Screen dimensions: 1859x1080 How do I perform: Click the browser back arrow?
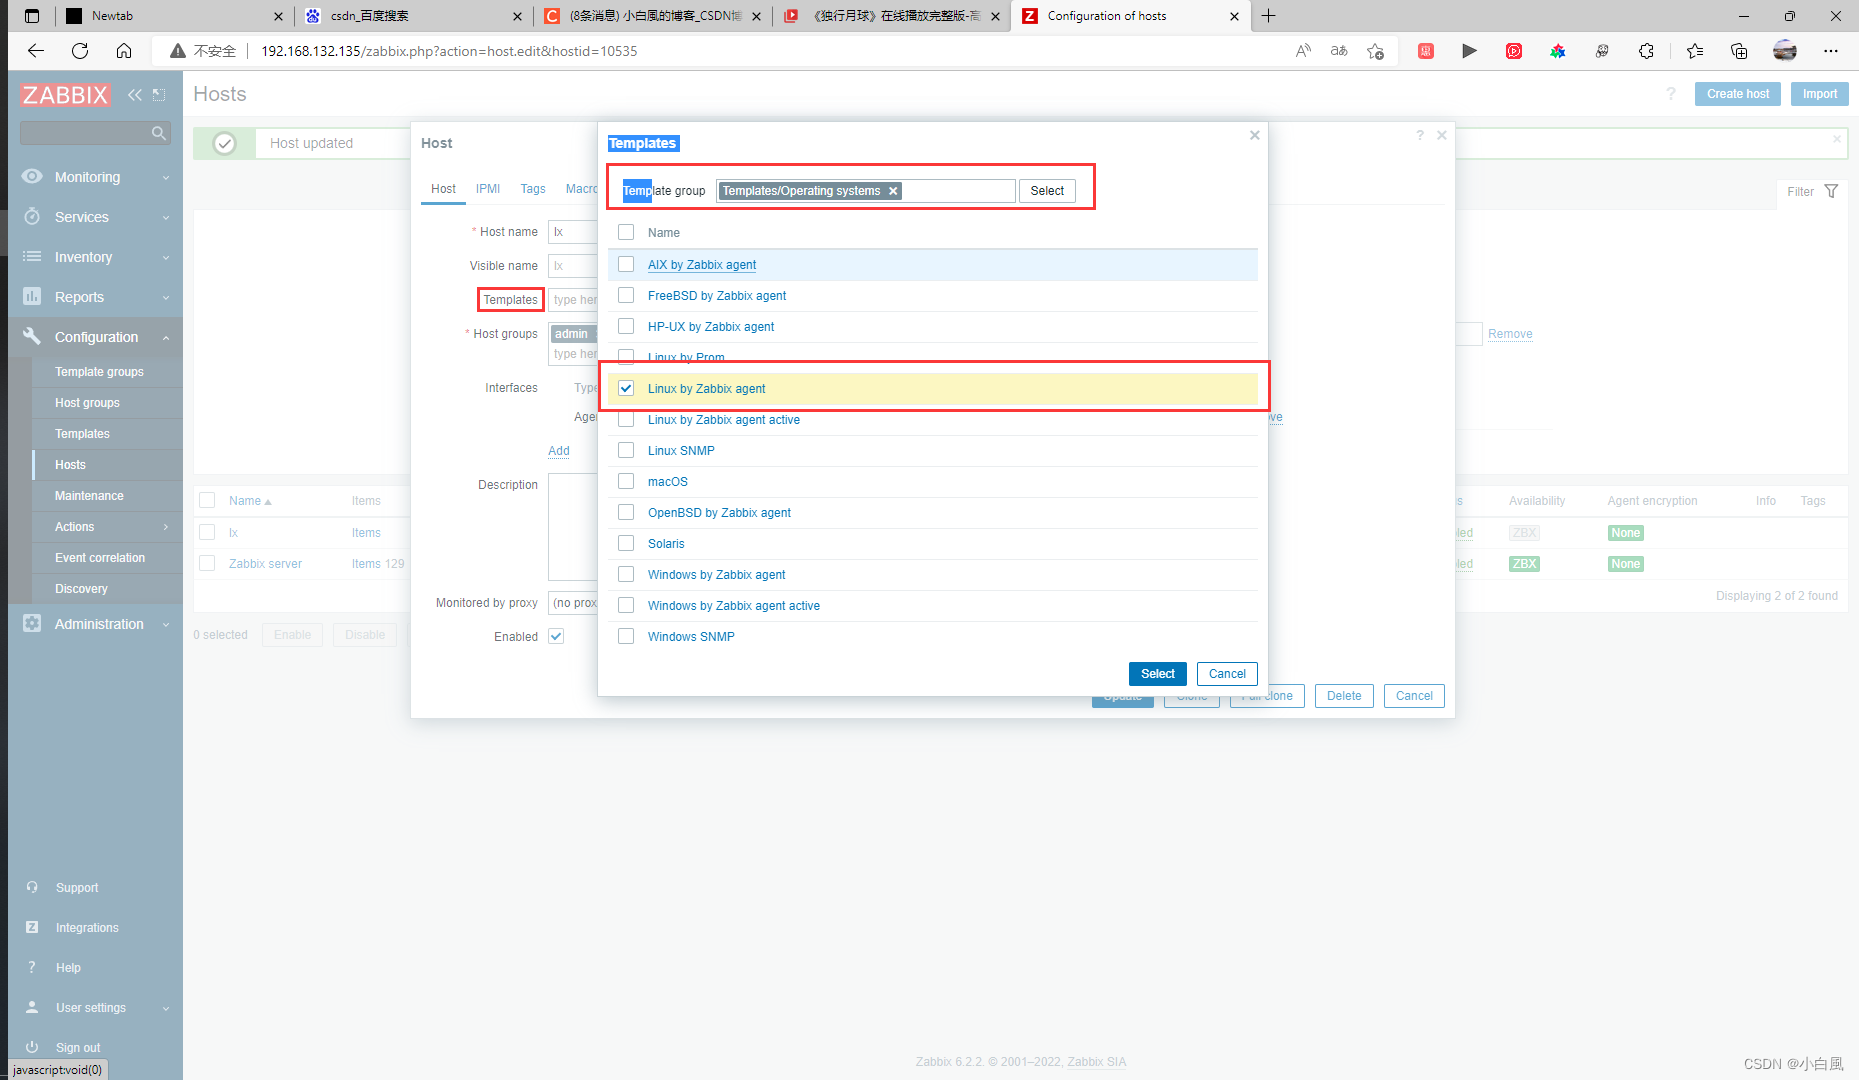[x=36, y=51]
